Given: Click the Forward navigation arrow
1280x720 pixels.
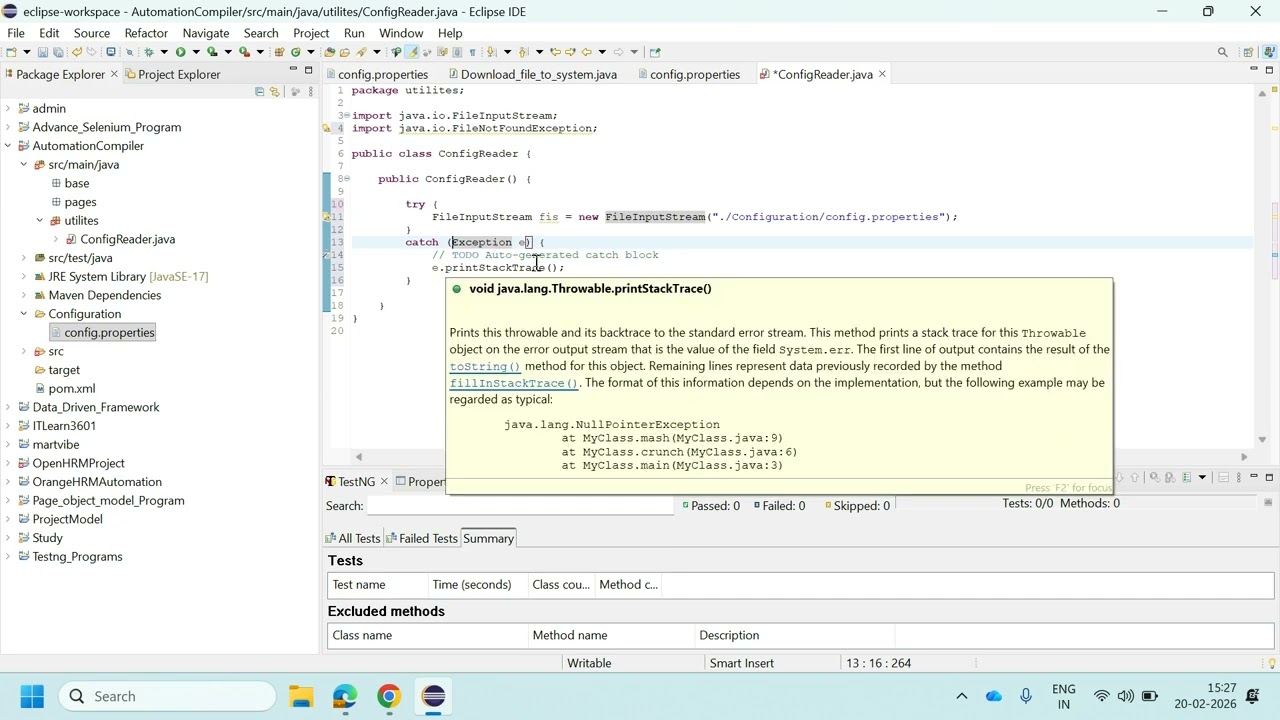Looking at the screenshot, I should coord(618,52).
